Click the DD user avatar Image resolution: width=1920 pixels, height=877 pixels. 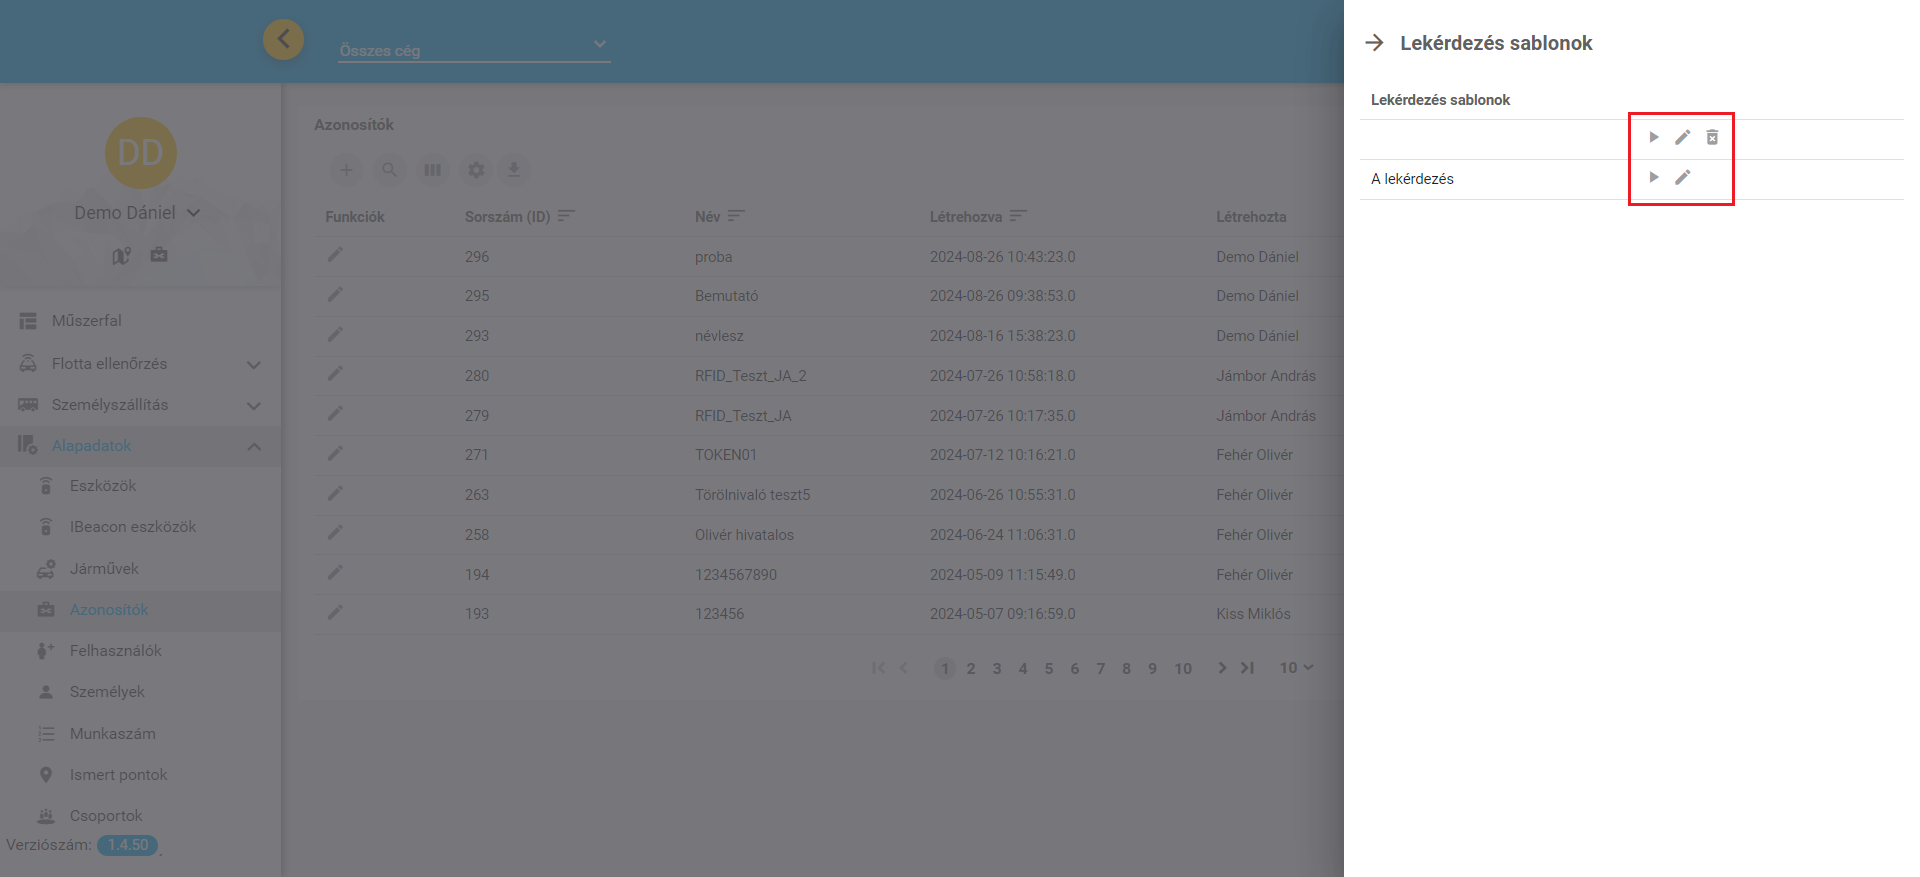click(141, 153)
